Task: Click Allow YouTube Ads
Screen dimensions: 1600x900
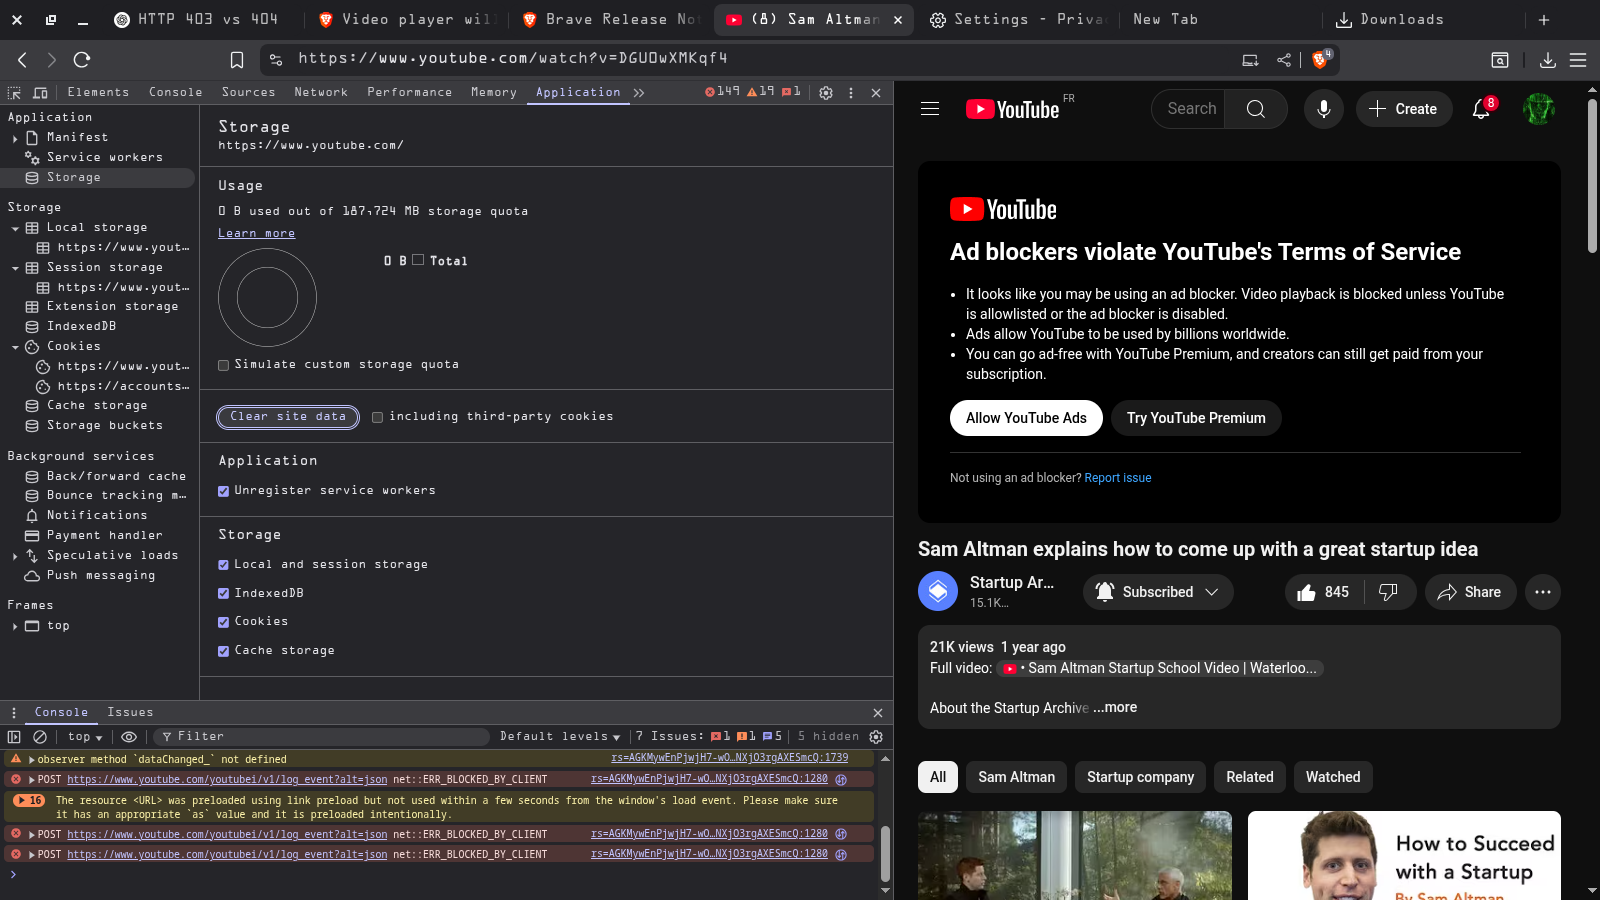Action: [x=1026, y=418]
